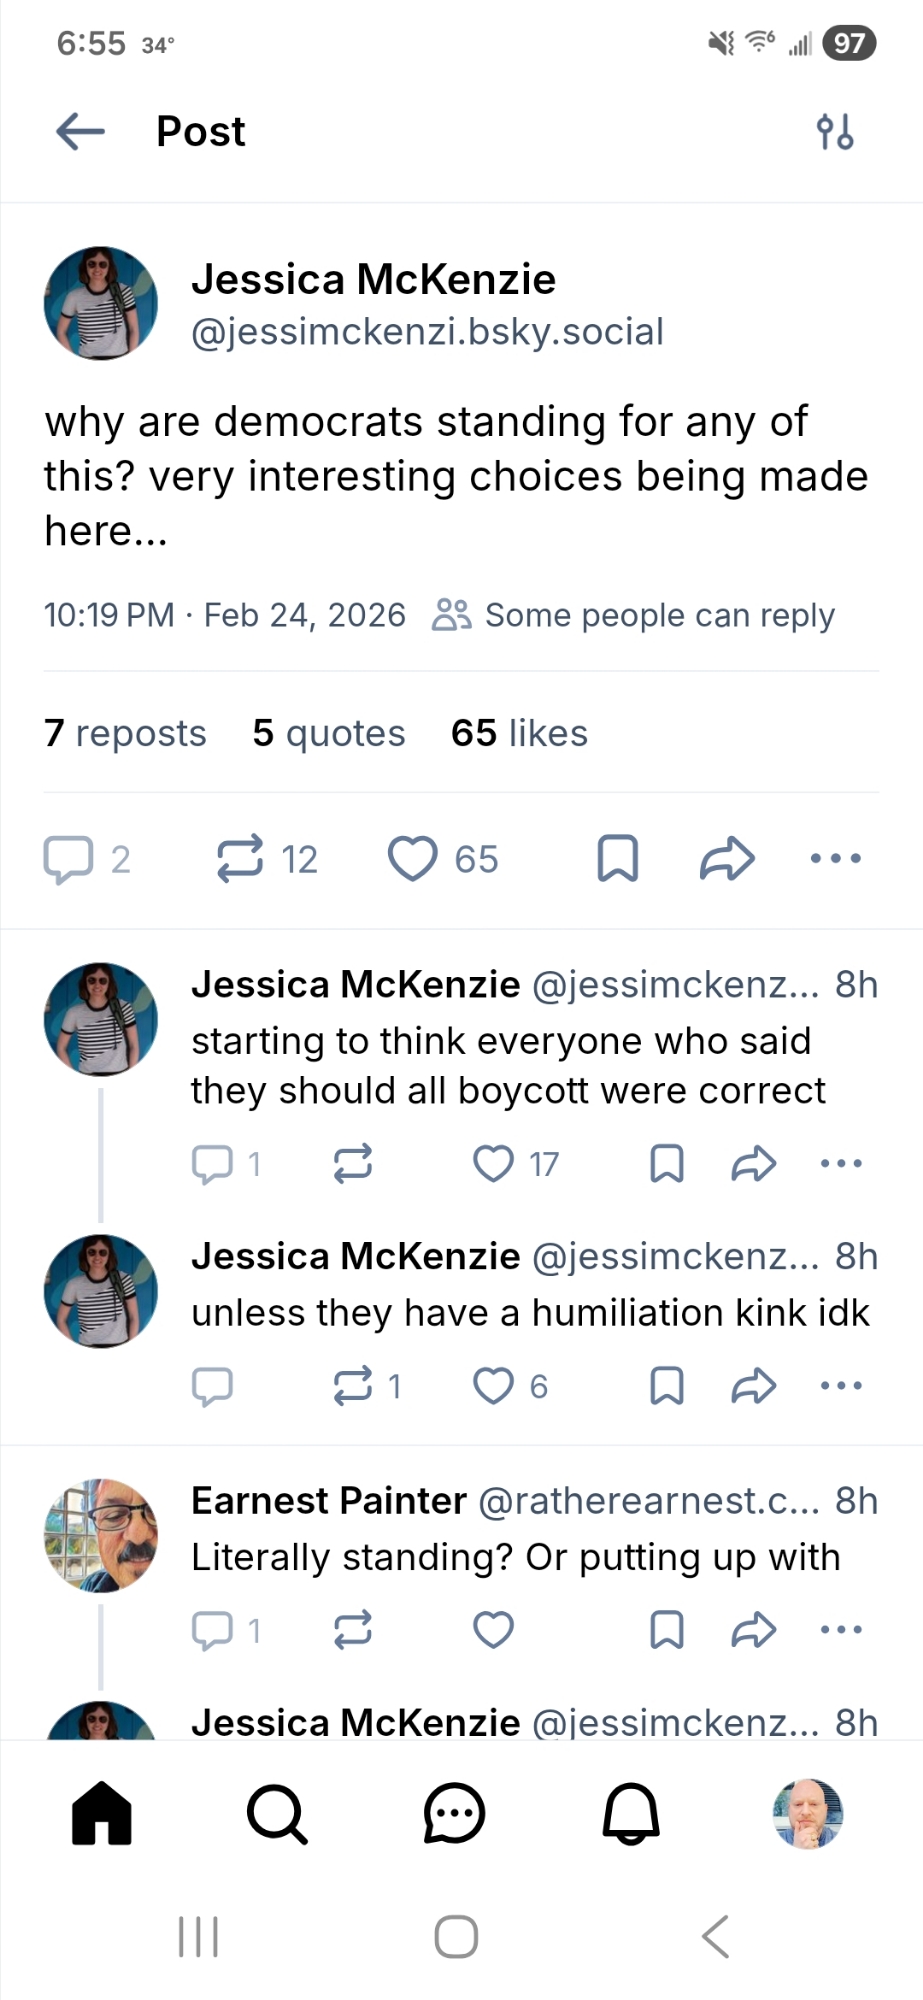
Task: Open thread display settings icon
Action: pyautogui.click(x=834, y=131)
